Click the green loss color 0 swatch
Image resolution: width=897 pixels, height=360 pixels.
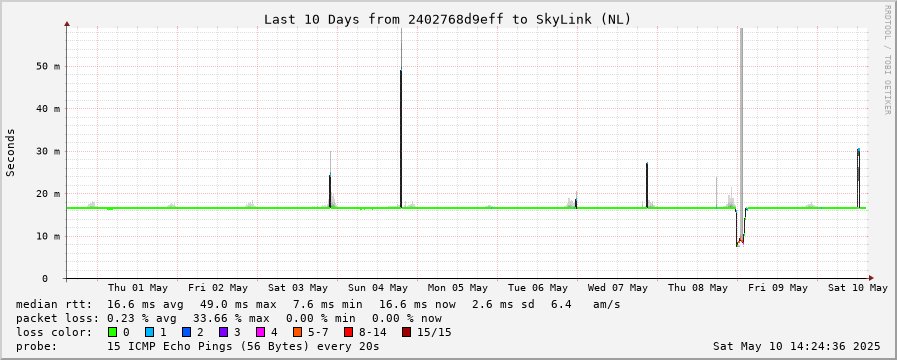pyautogui.click(x=112, y=332)
